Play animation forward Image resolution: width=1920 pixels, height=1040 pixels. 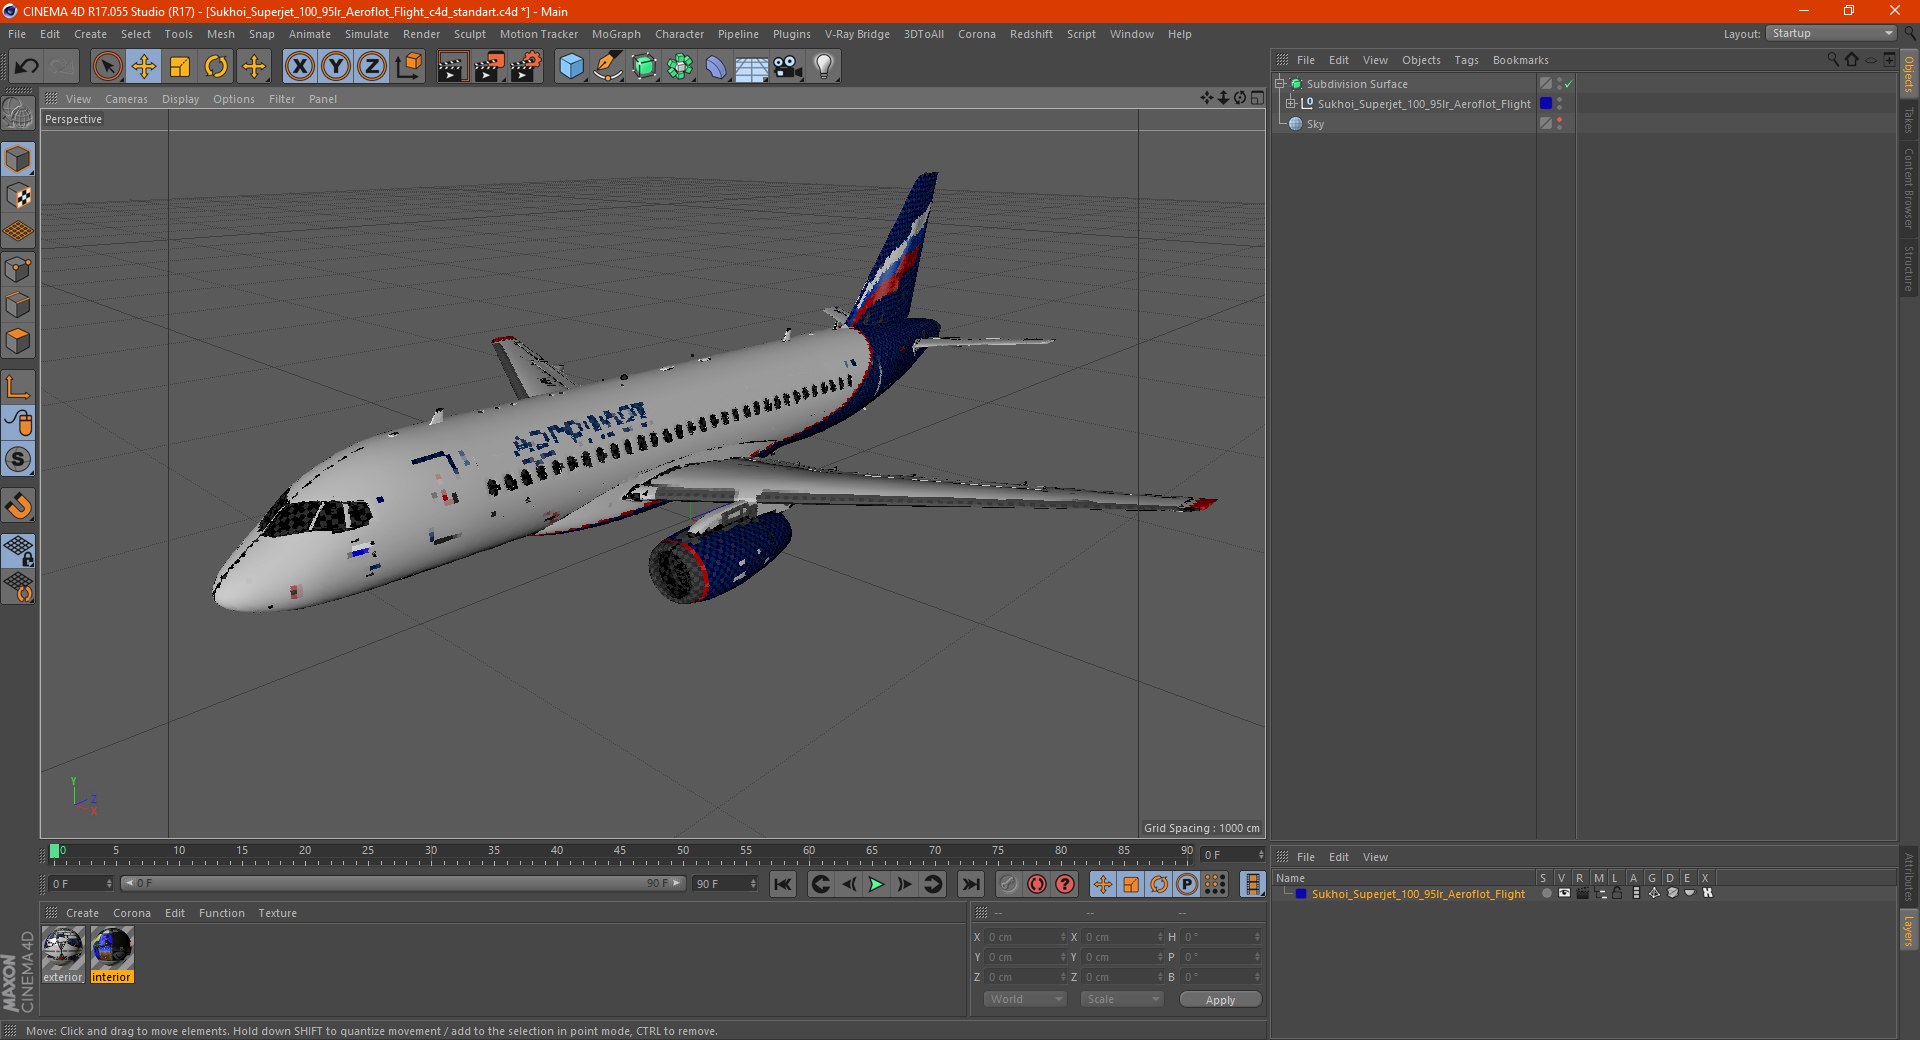876,884
